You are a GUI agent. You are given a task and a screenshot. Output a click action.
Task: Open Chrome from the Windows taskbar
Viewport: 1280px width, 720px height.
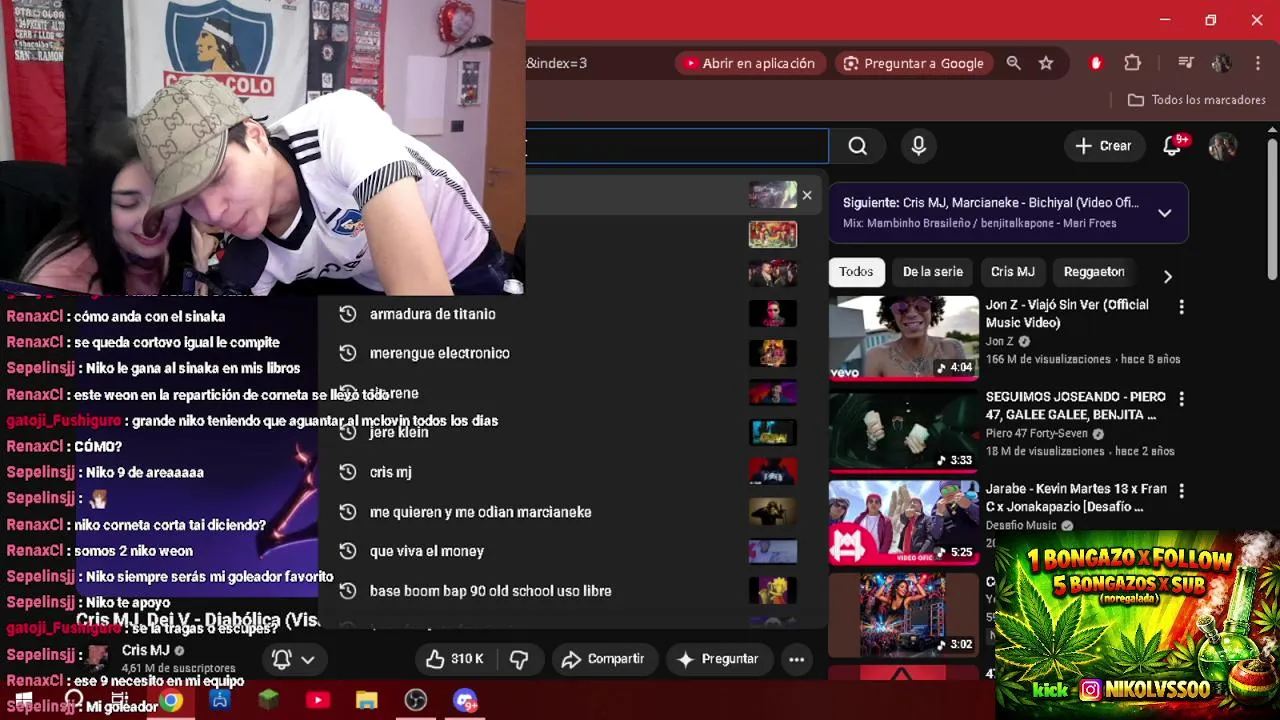click(172, 701)
